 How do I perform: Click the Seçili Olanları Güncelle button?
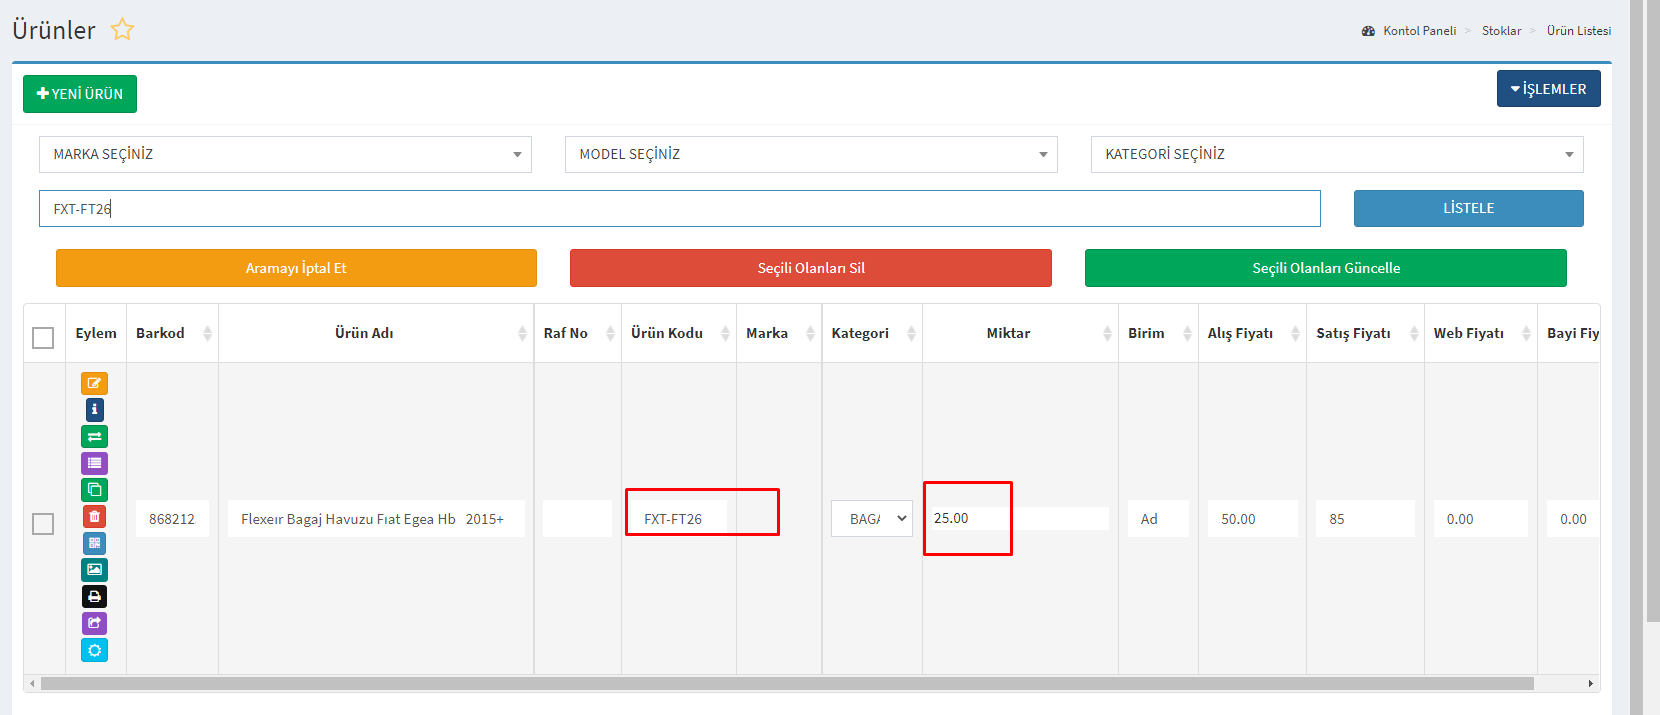[1325, 268]
